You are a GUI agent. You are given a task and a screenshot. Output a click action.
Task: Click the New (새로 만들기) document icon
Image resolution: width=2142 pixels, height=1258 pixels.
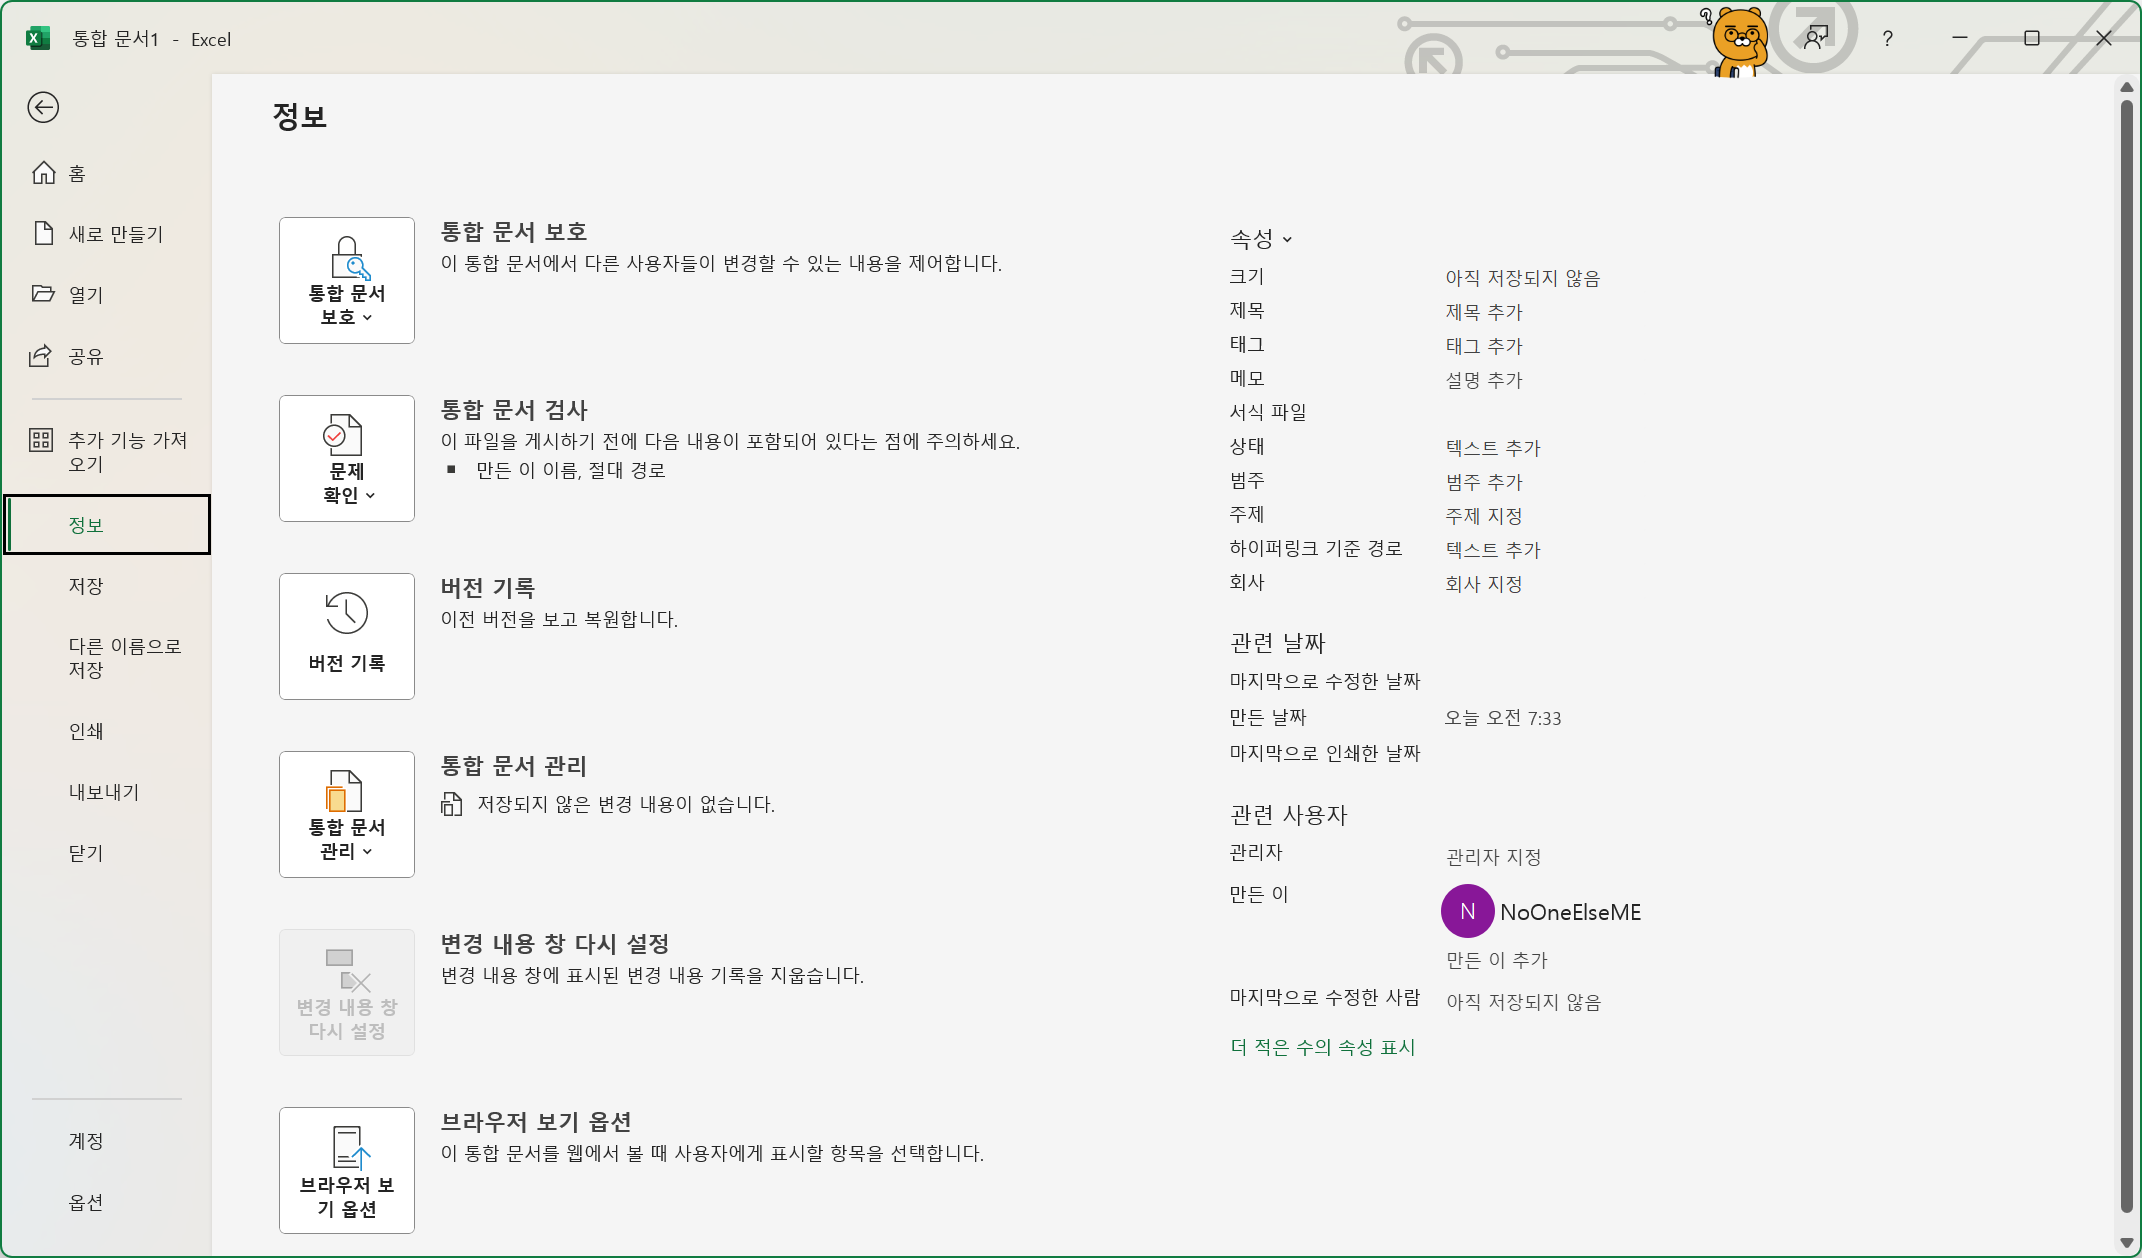pyautogui.click(x=44, y=233)
